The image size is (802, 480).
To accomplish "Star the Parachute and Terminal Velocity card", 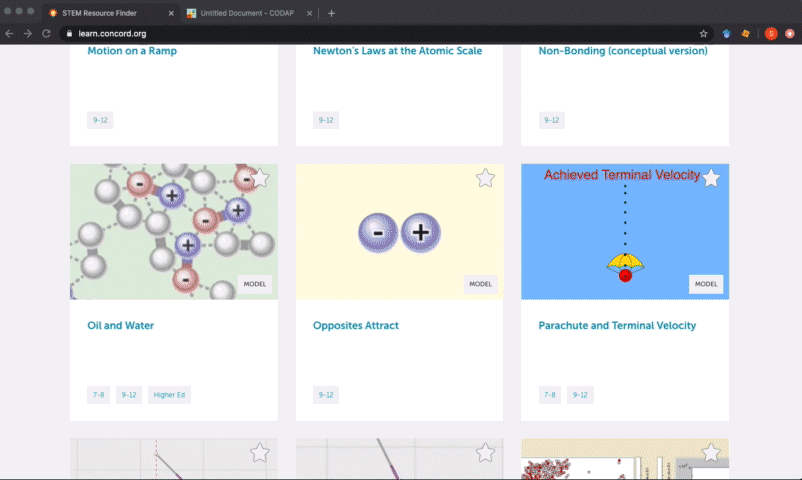I will (711, 178).
